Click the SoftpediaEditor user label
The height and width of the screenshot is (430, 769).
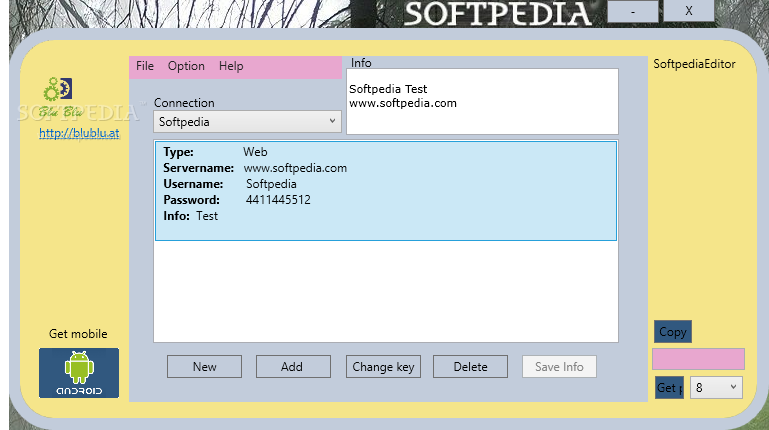pos(694,64)
